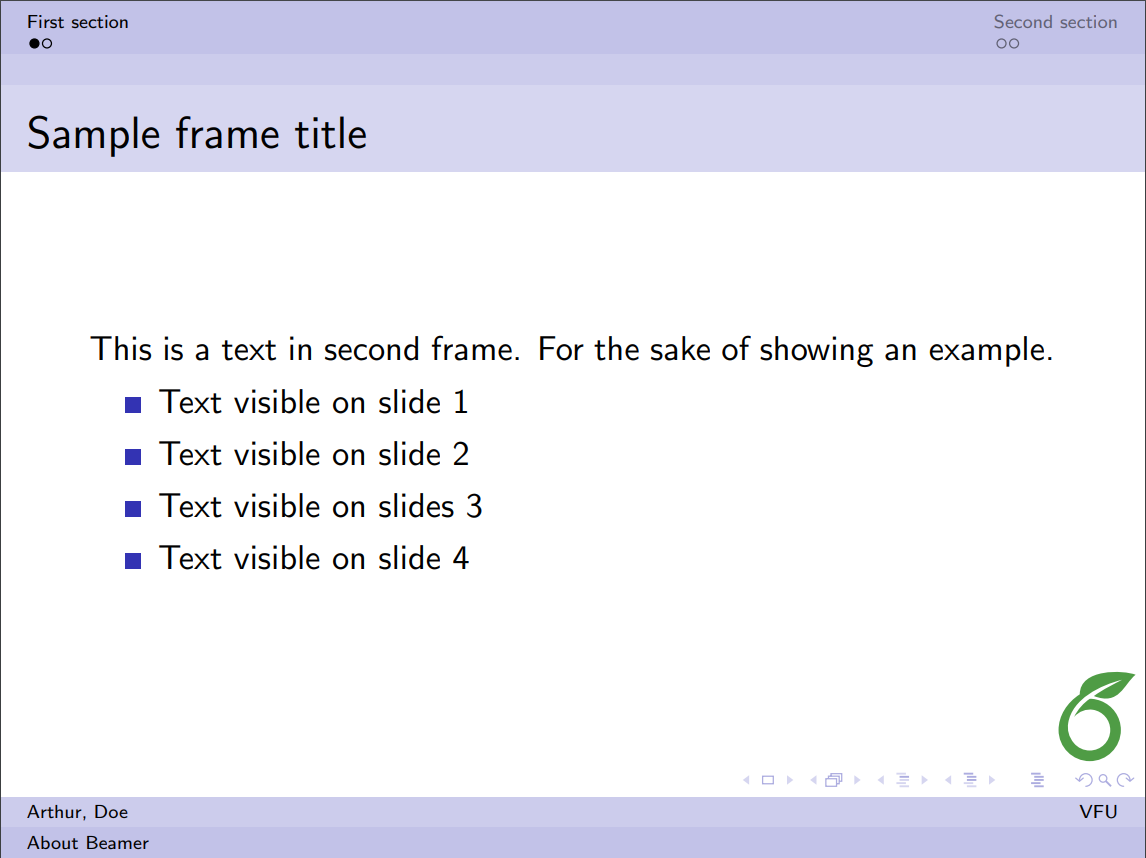Jump to Second section in header
Screen dimensions: 1146x858
click(1055, 22)
